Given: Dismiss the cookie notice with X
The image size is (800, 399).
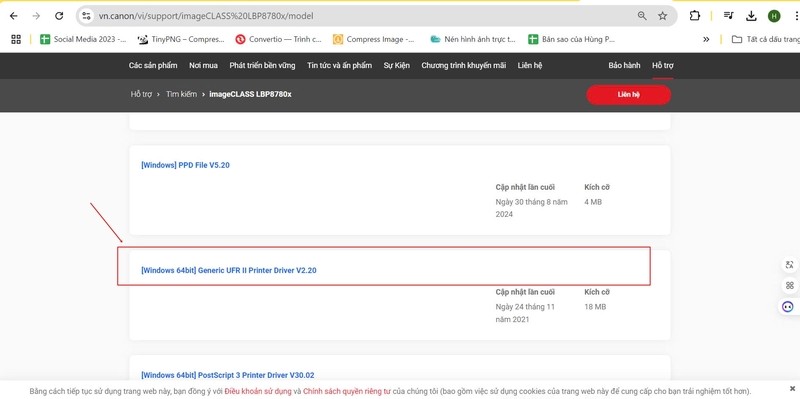Looking at the screenshot, I should point(792,389).
